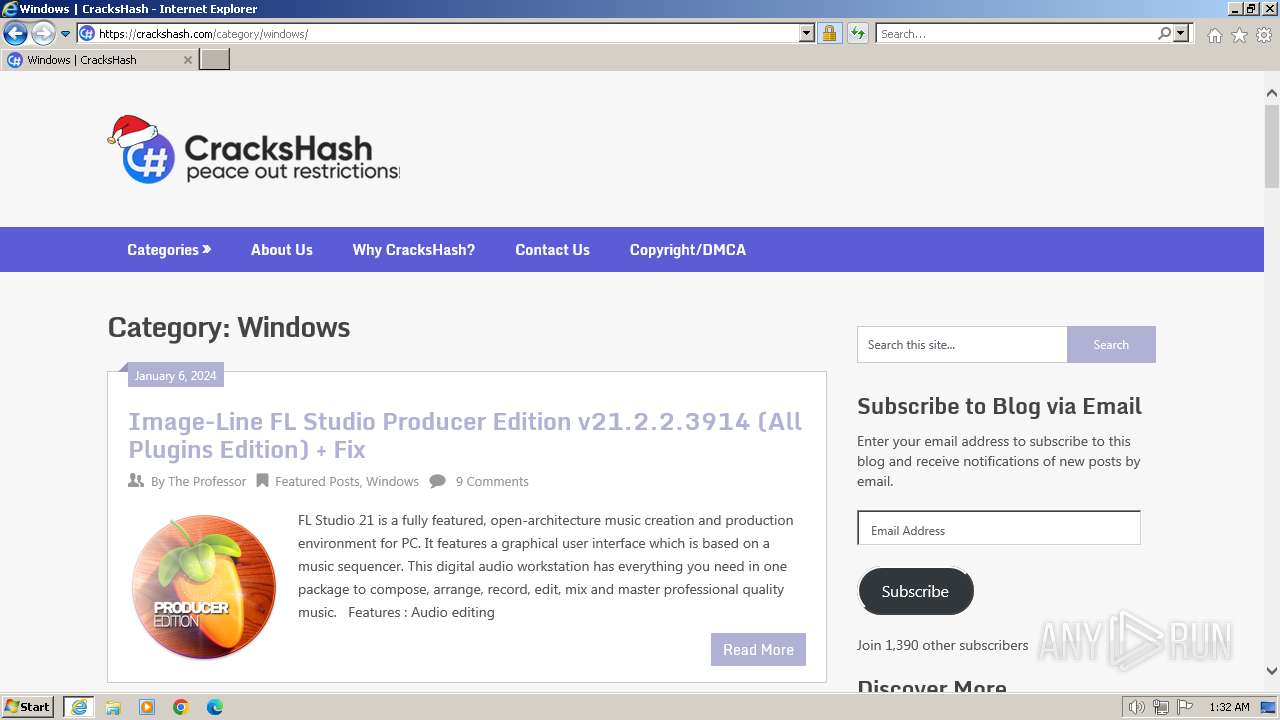Click the author people icon

(x=136, y=481)
